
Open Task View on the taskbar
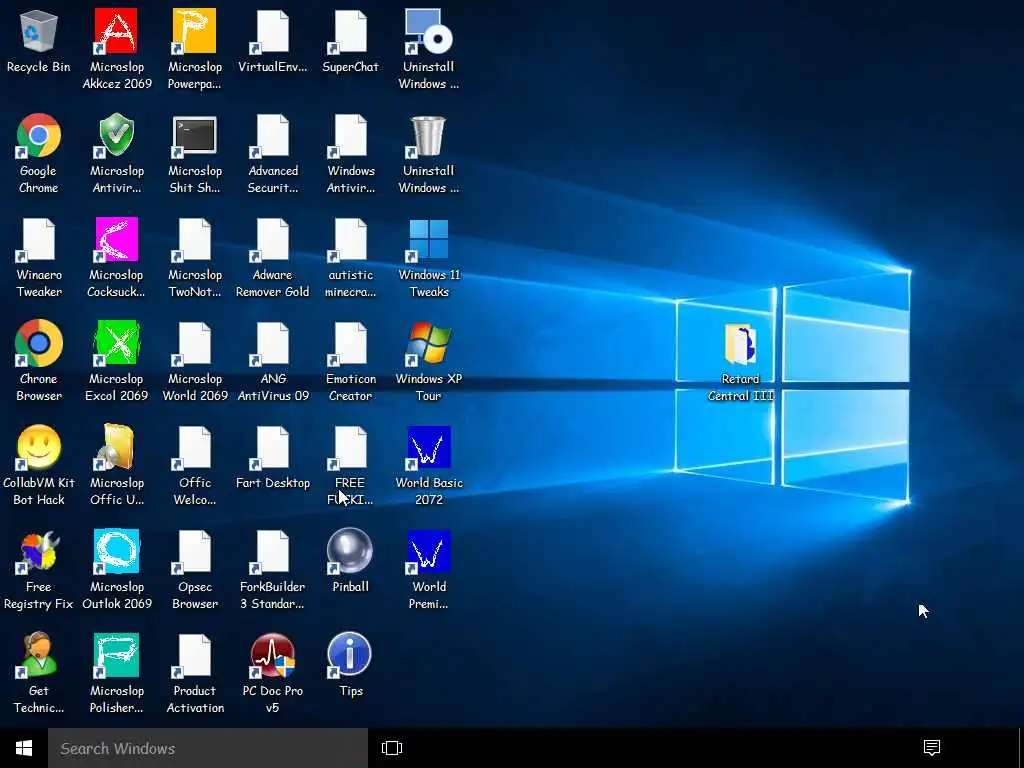pyautogui.click(x=392, y=748)
